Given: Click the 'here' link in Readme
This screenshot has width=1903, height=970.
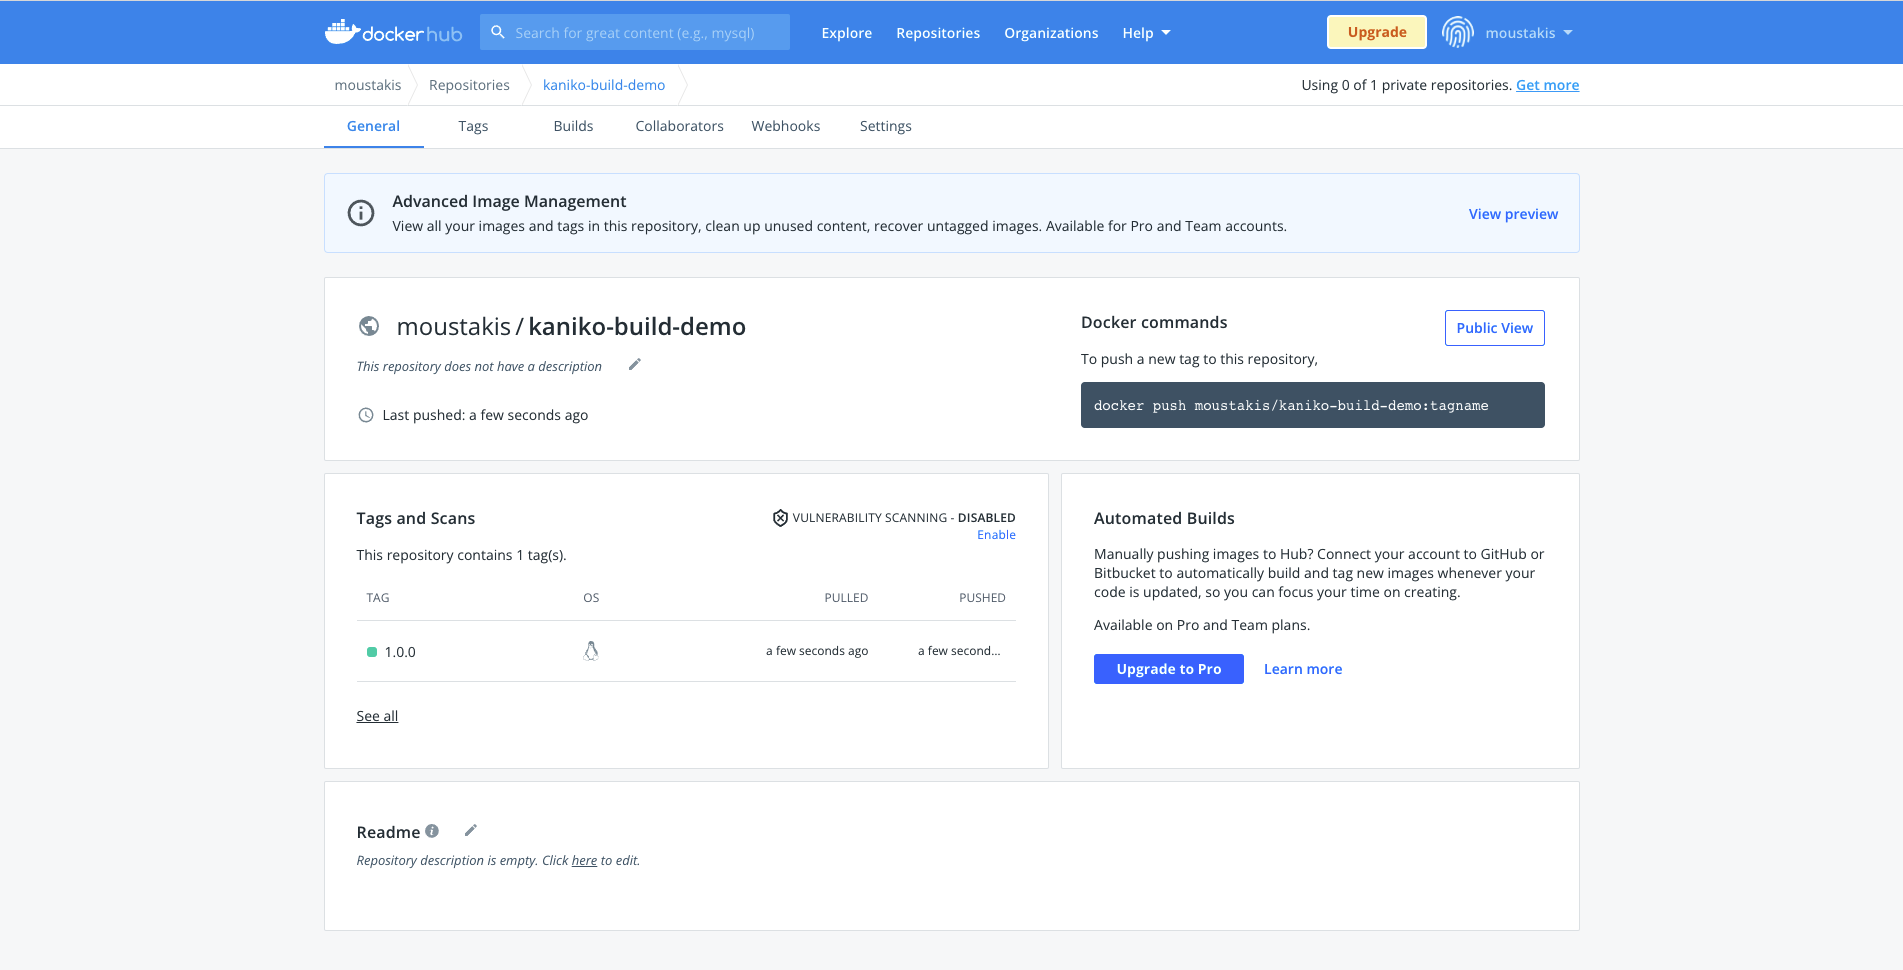Looking at the screenshot, I should click(x=584, y=860).
